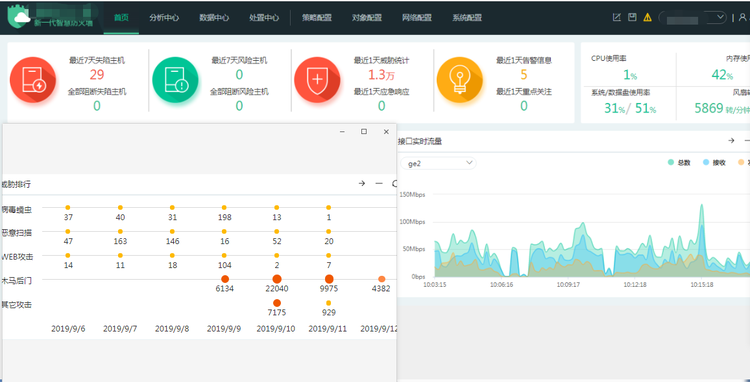Viewport: 750px width, 382px height.
Task: Click the 最近1天重点关注 label
Action: tap(524, 92)
